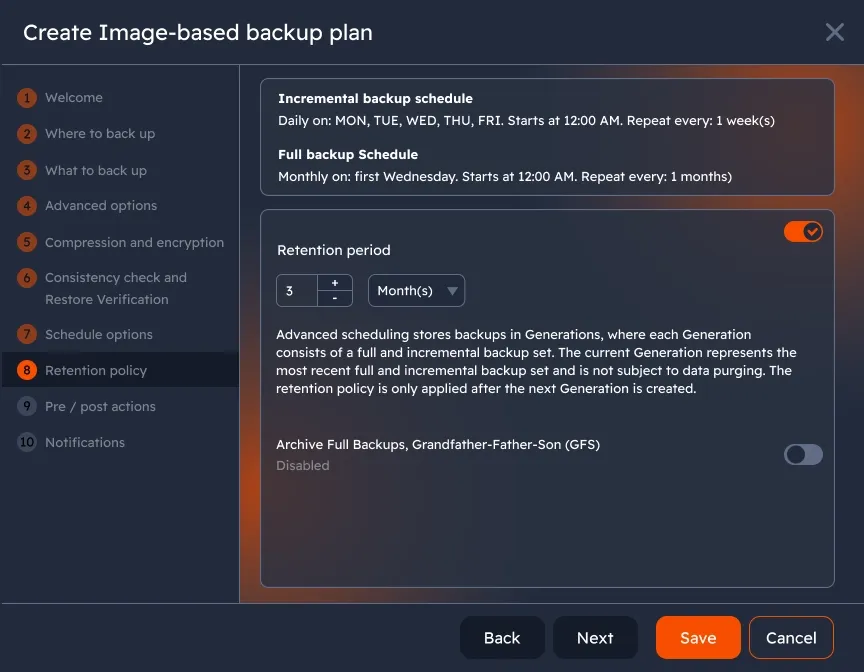This screenshot has width=864, height=672.
Task: Click the retention period number field
Action: pyautogui.click(x=297, y=290)
